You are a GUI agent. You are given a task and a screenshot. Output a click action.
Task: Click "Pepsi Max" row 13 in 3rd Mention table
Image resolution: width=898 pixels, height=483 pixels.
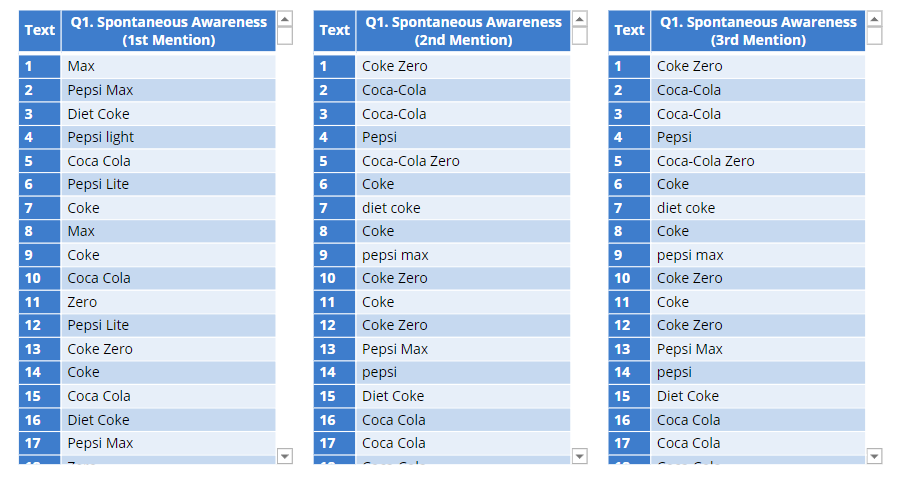(x=690, y=349)
